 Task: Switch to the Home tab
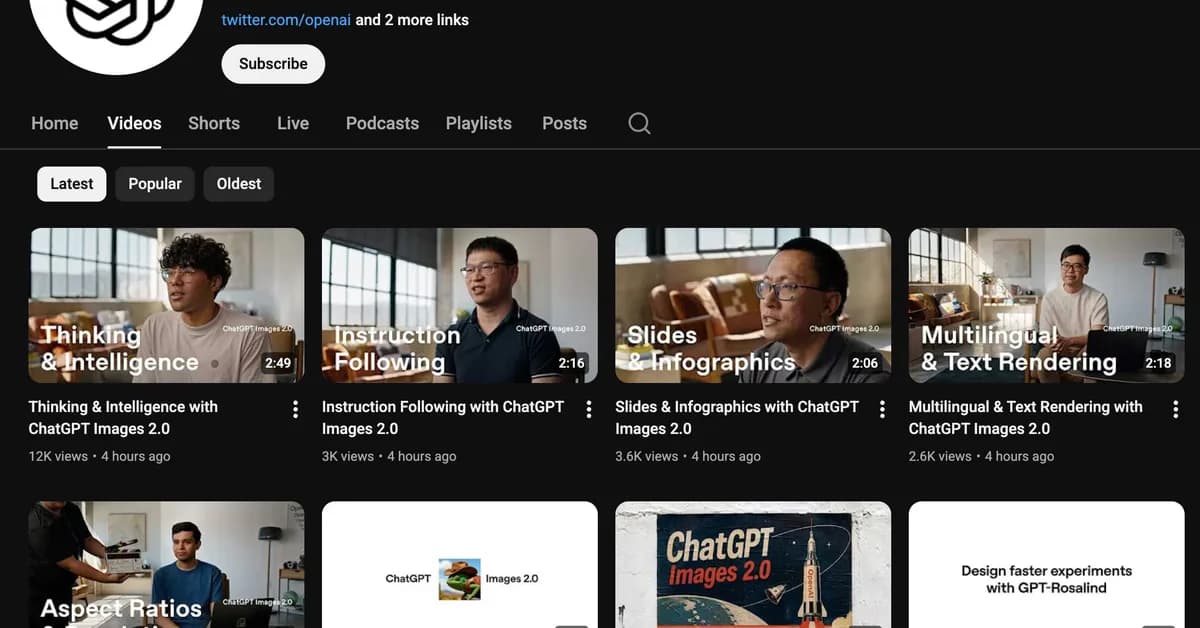point(55,123)
